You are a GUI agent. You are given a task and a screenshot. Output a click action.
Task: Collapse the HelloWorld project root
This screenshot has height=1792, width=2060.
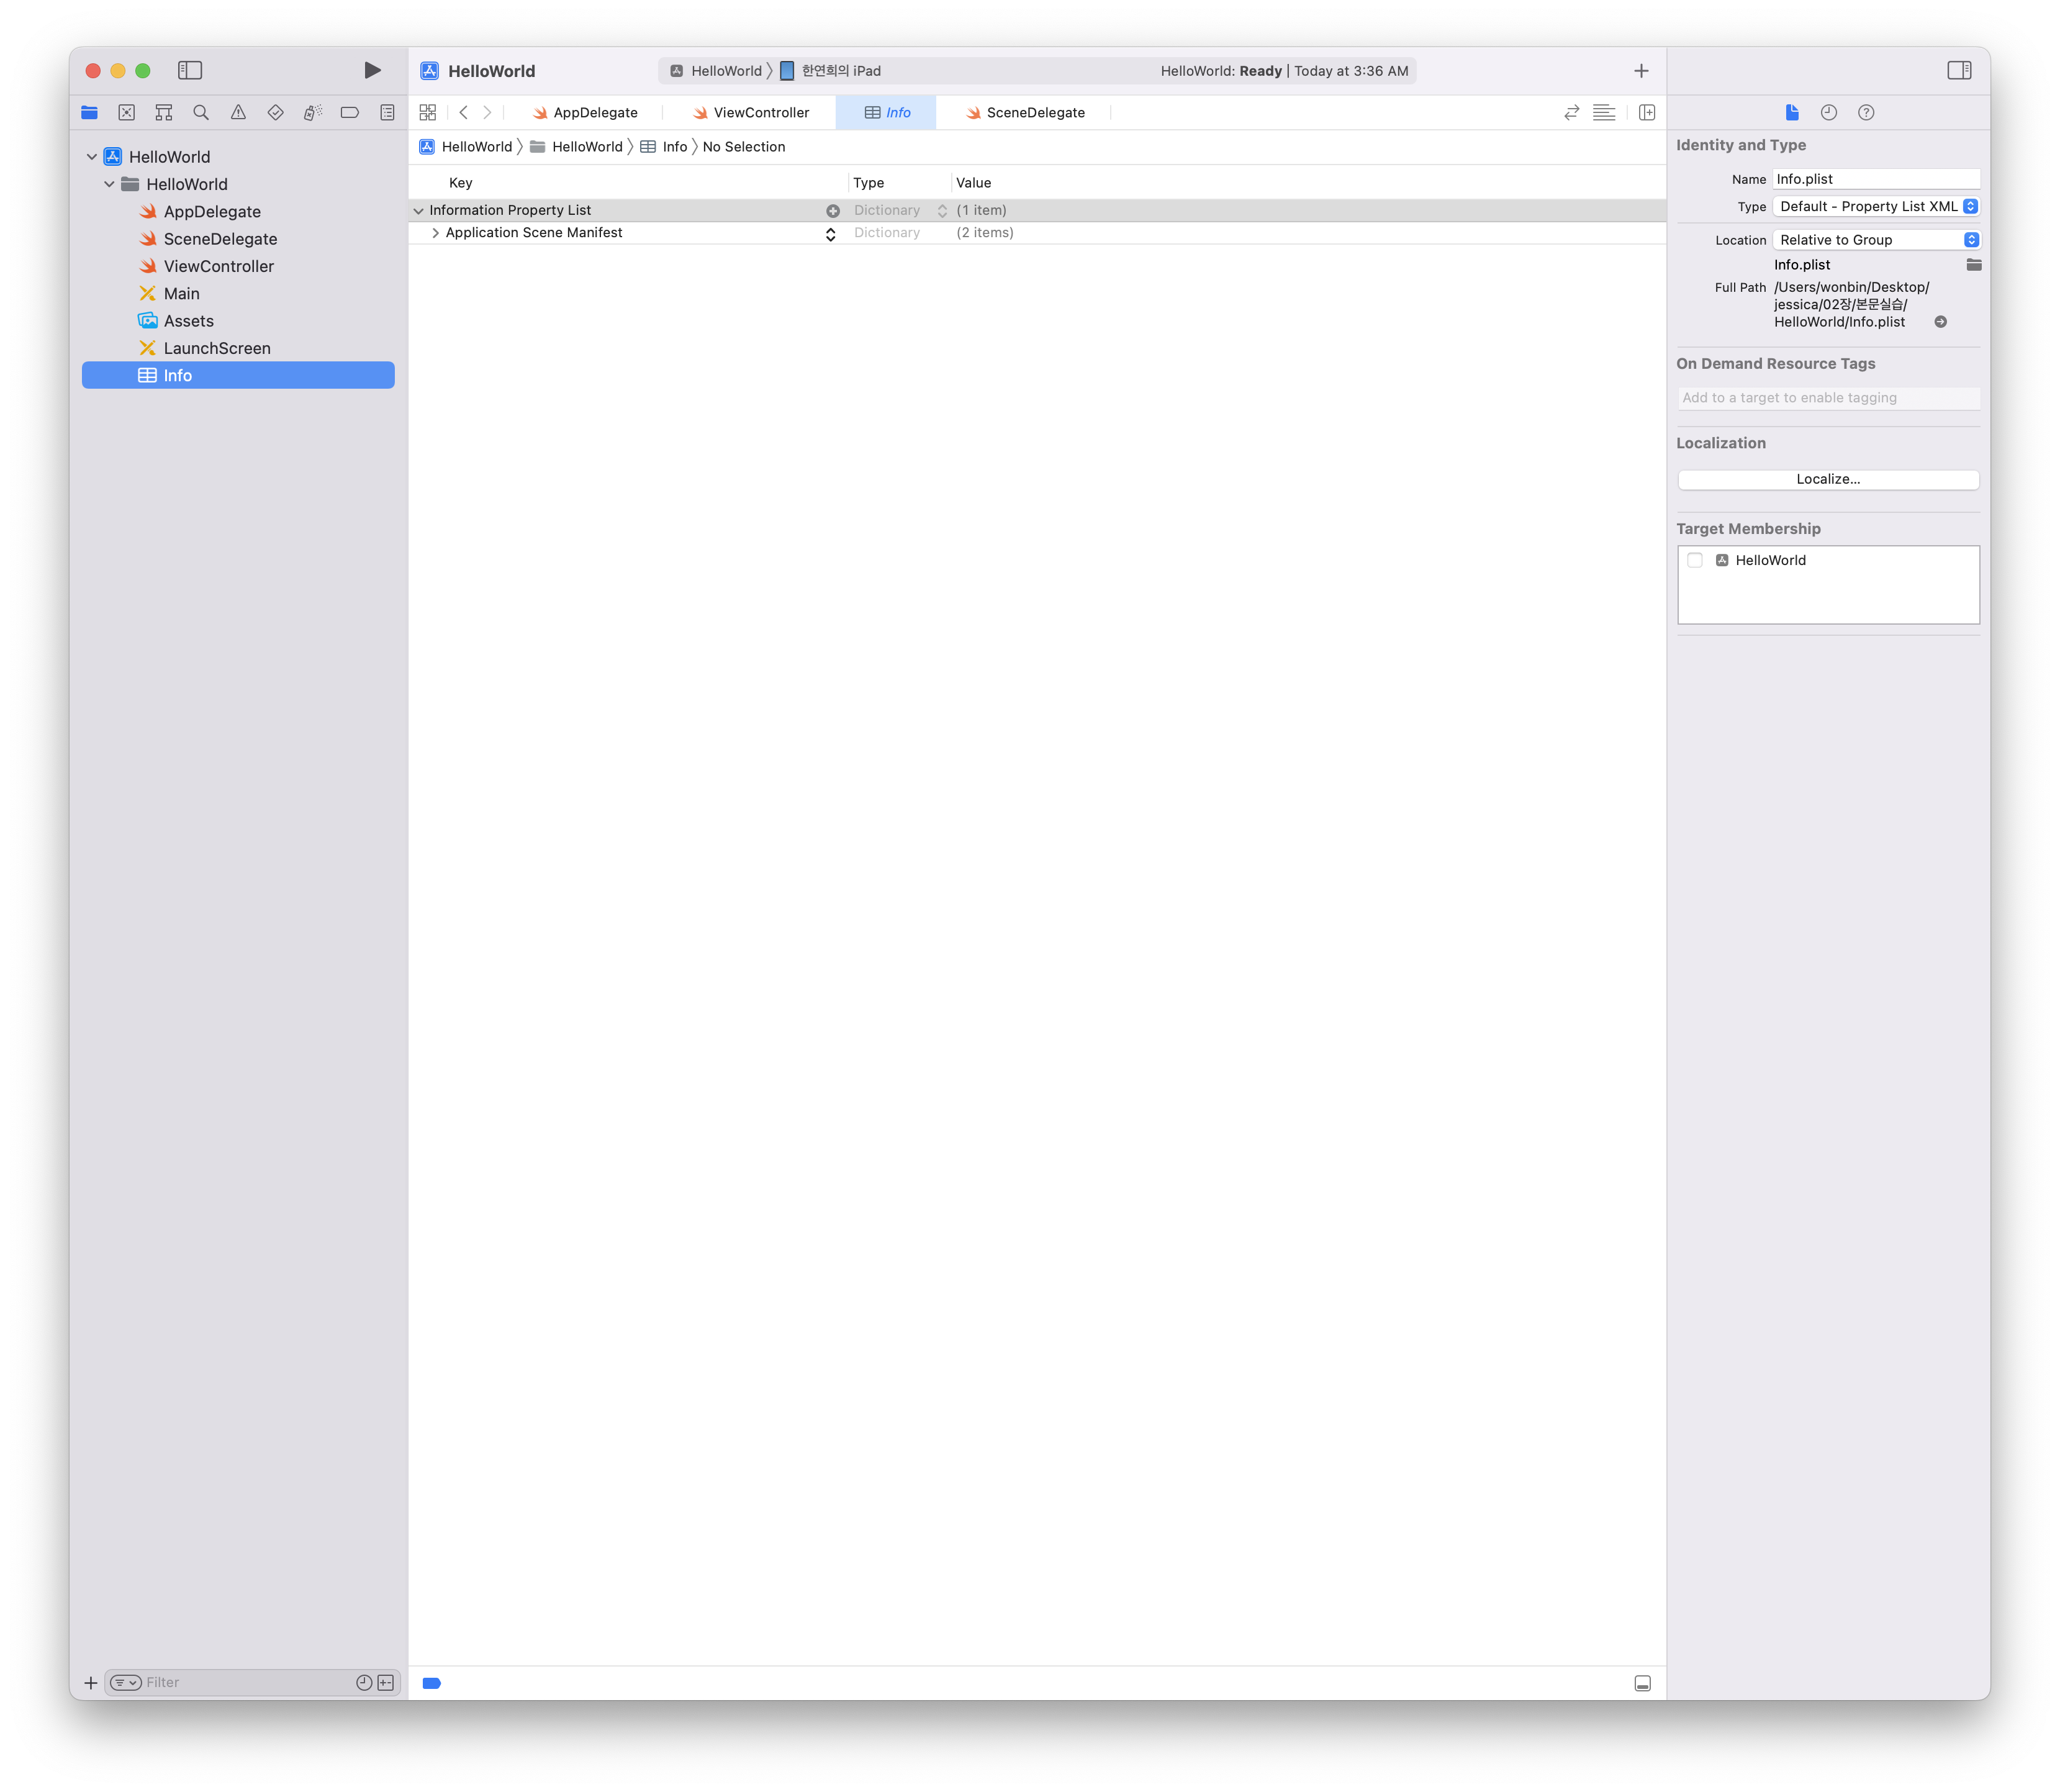92,156
